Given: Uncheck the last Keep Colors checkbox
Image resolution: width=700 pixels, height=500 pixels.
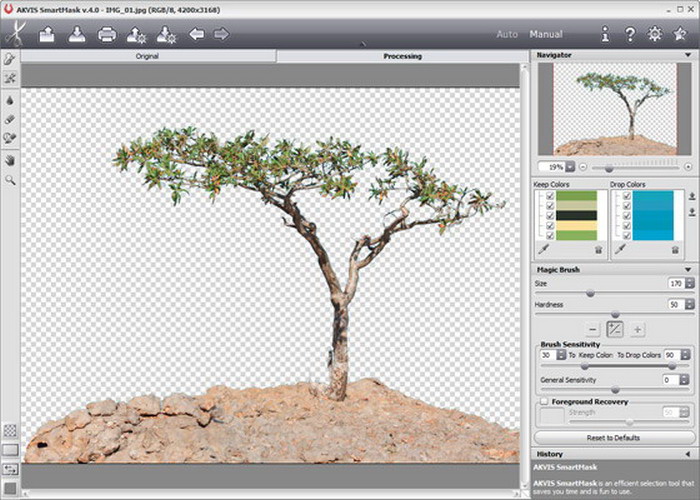Looking at the screenshot, I should 550,236.
